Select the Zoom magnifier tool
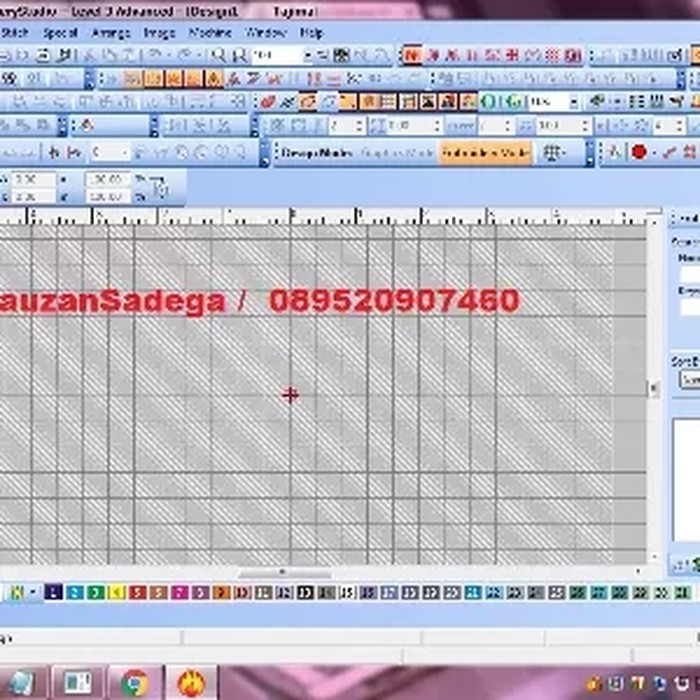 tap(219, 55)
